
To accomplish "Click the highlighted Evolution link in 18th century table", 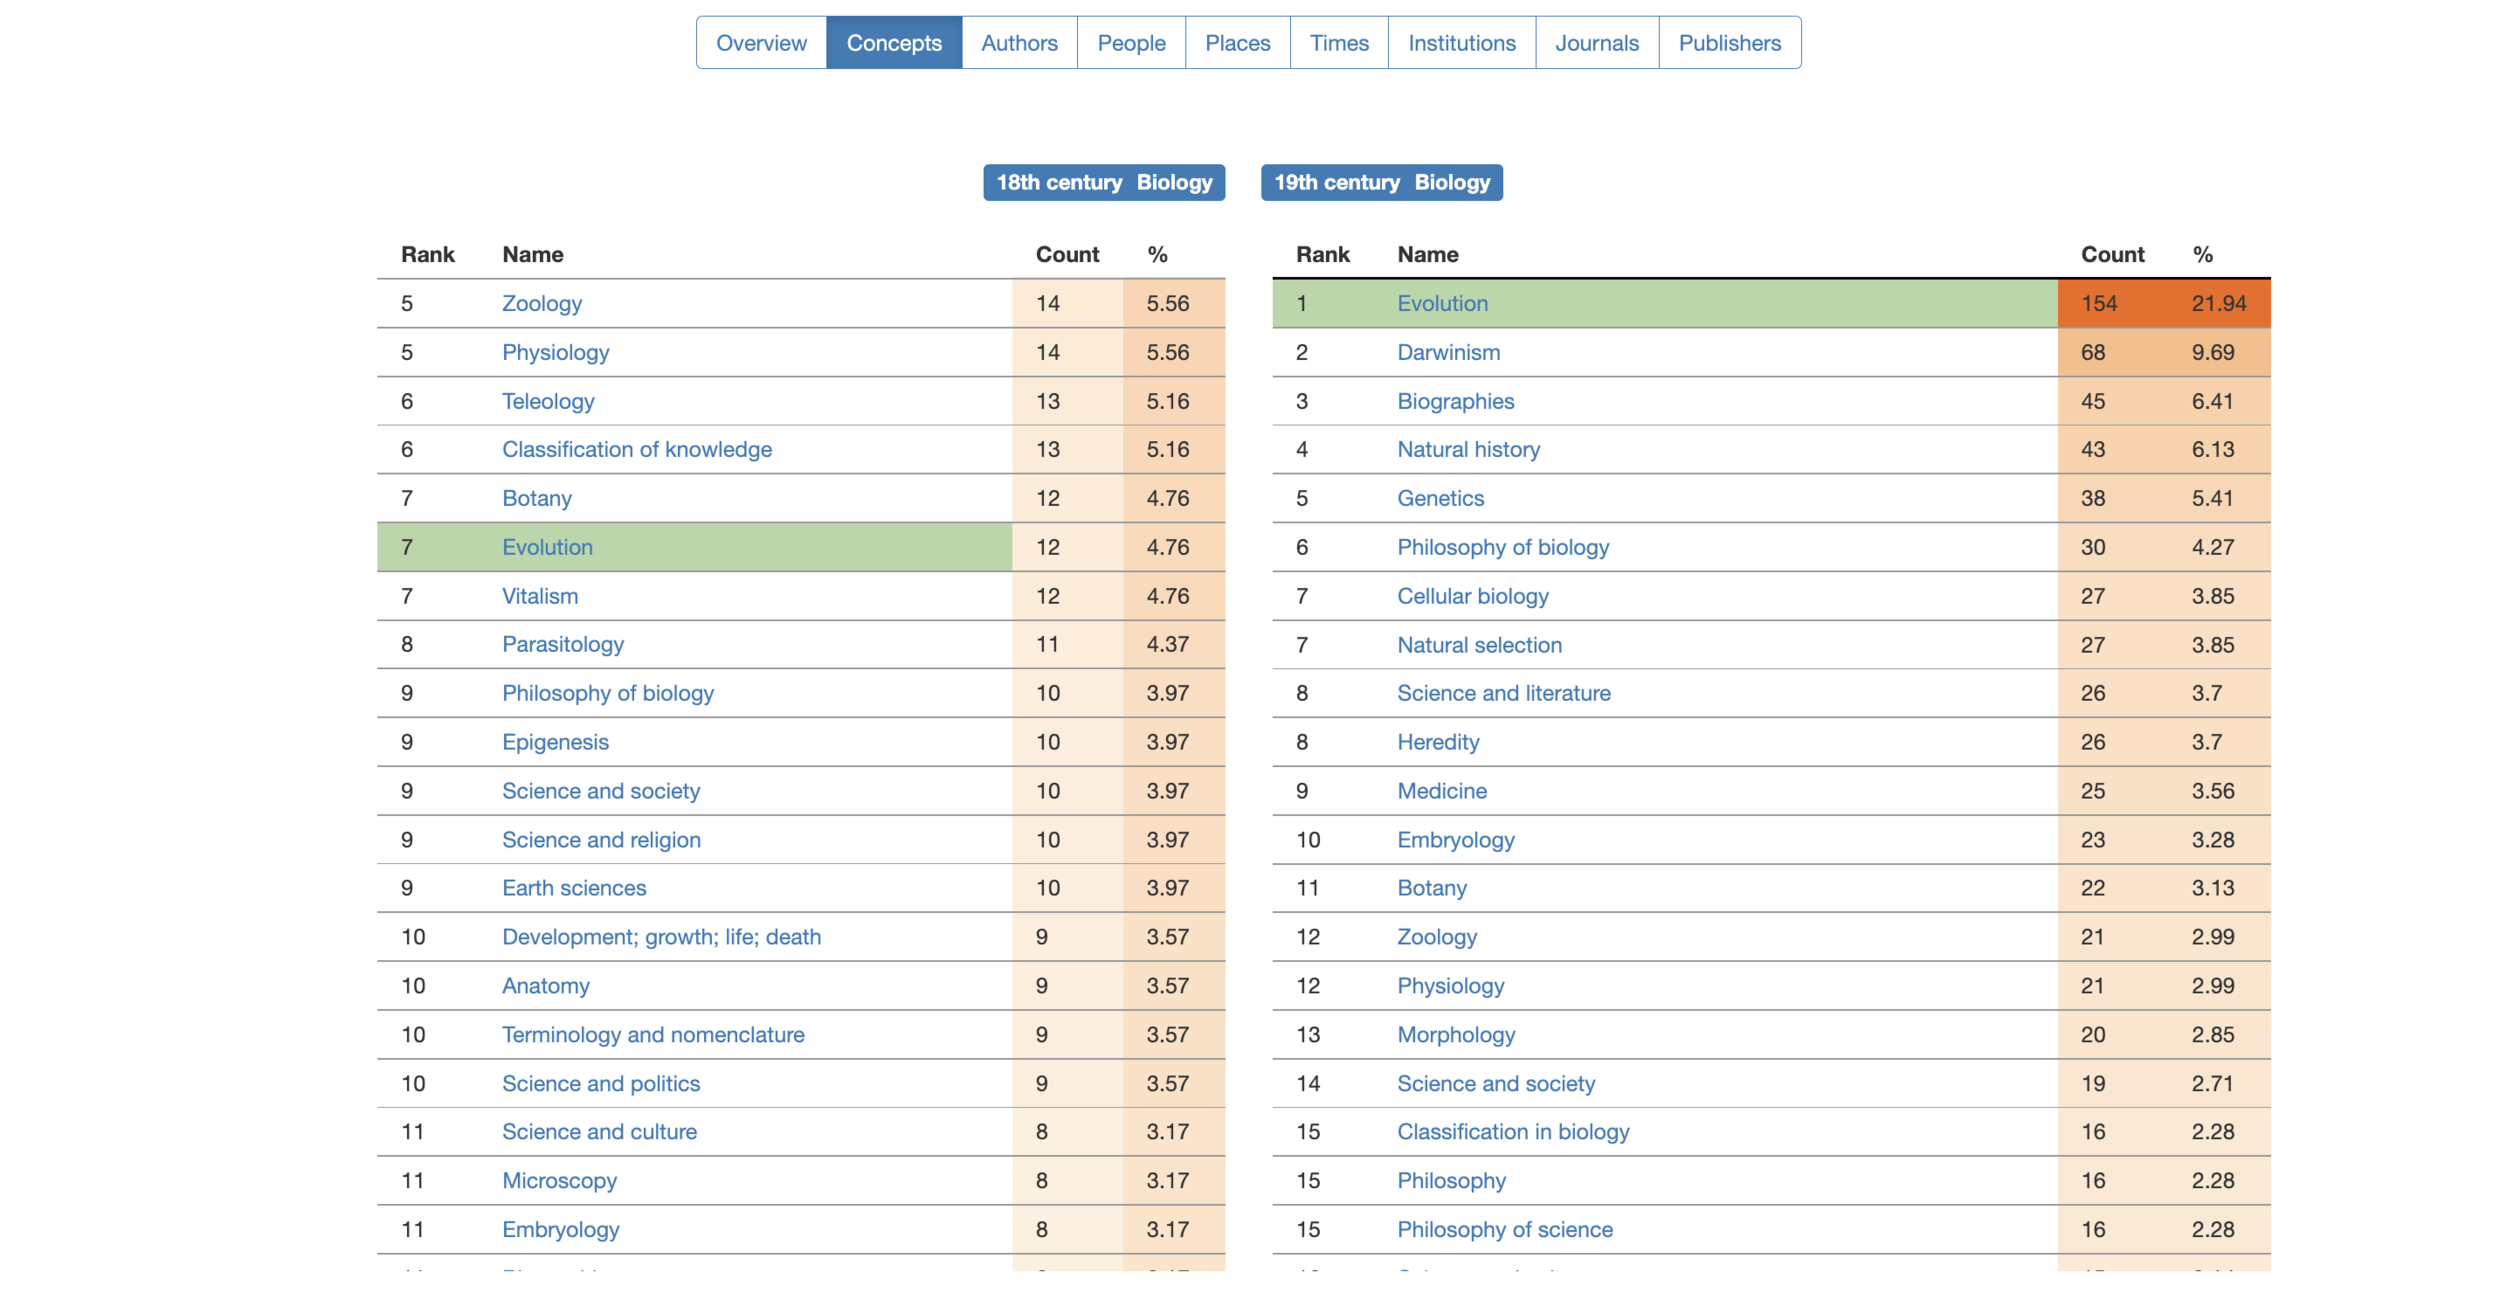I will pyautogui.click(x=547, y=547).
